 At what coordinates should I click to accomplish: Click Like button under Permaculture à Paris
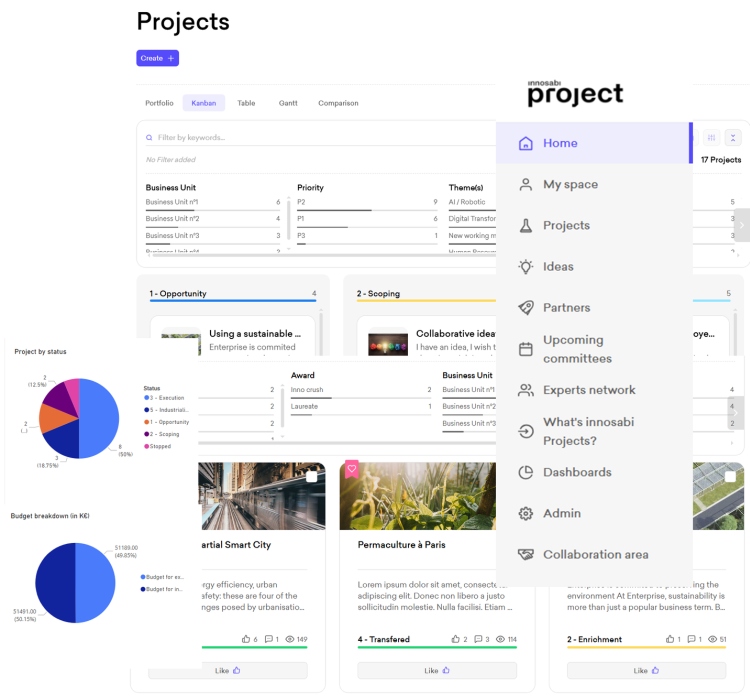coord(431,671)
